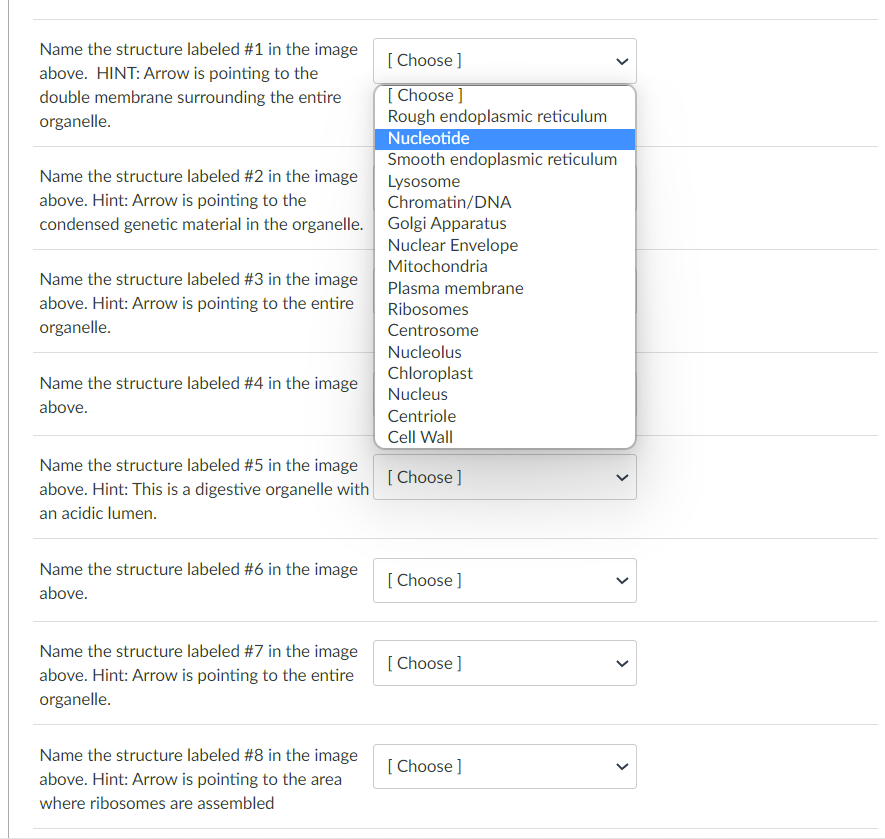Open the structure #8 answer dropdown
Image resolution: width=885 pixels, height=839 pixels.
point(505,766)
